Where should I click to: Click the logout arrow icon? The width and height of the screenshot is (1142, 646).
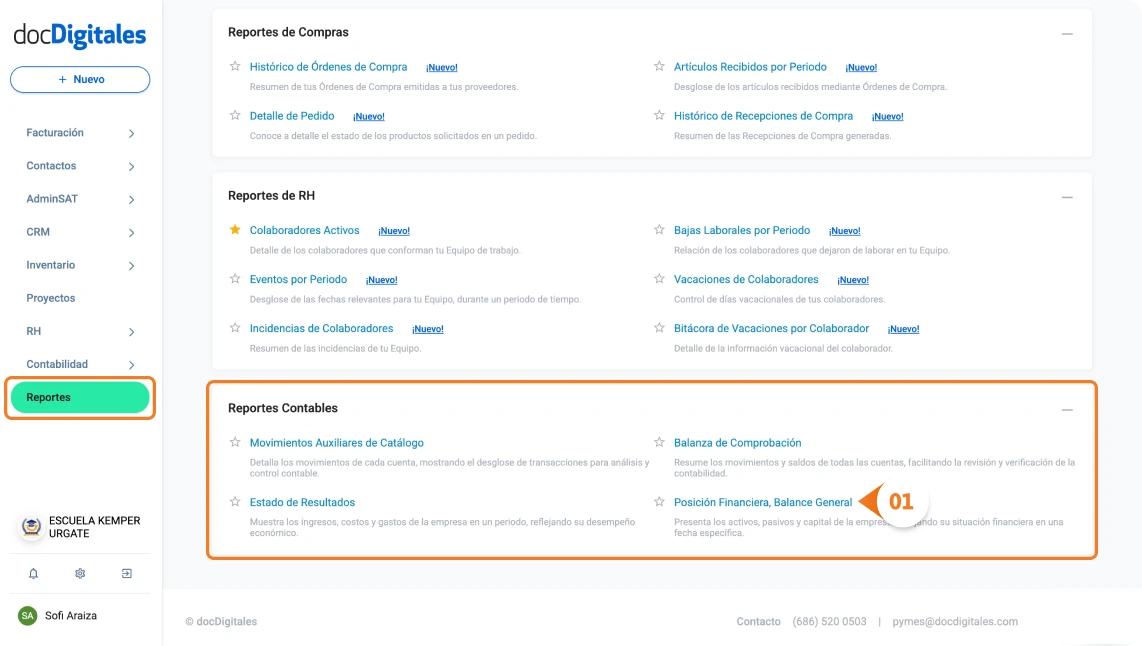tap(126, 573)
